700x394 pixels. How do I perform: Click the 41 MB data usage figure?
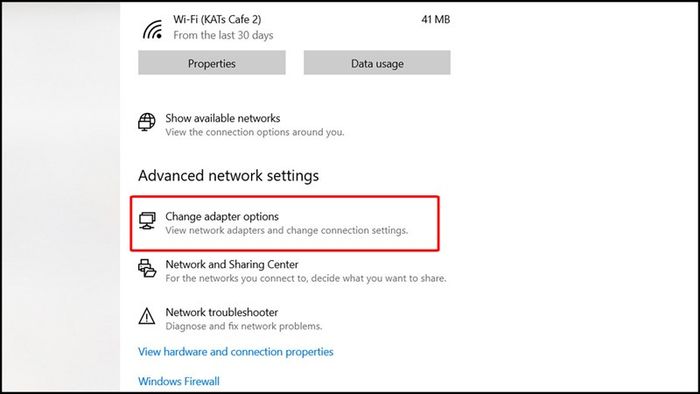(436, 20)
